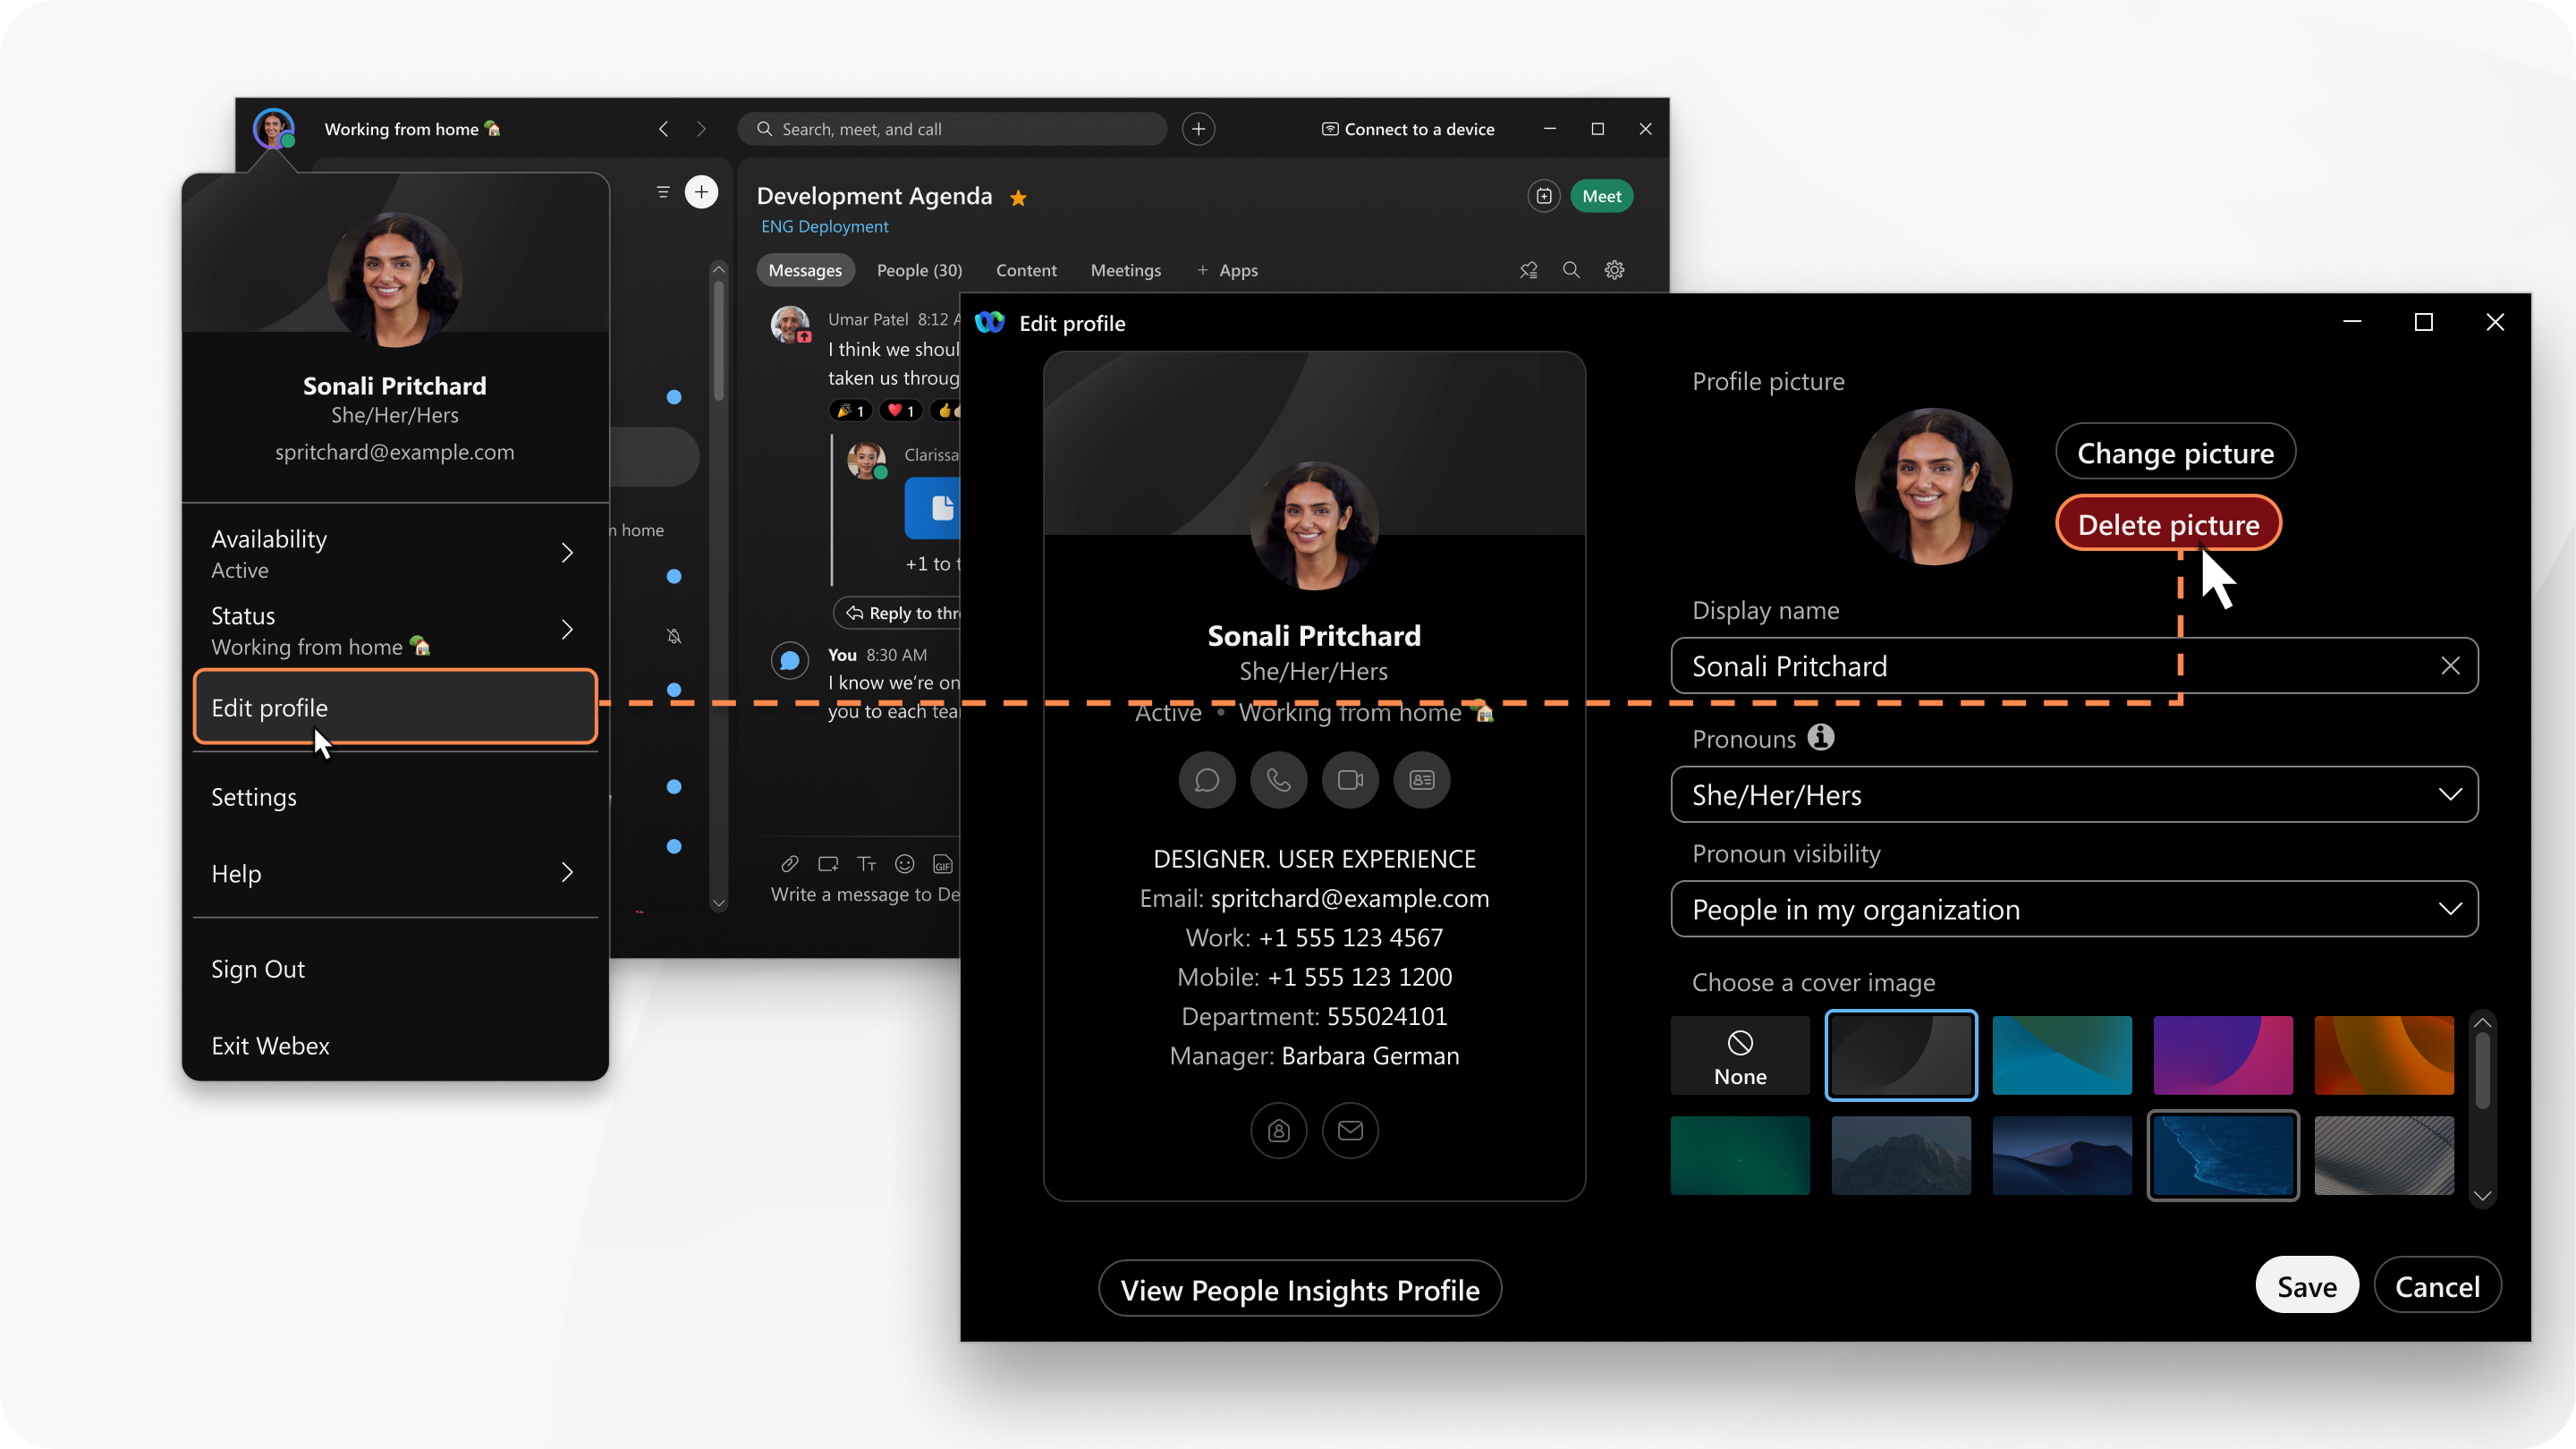
Task: Click the phone call icon on profile card
Action: (x=1279, y=780)
